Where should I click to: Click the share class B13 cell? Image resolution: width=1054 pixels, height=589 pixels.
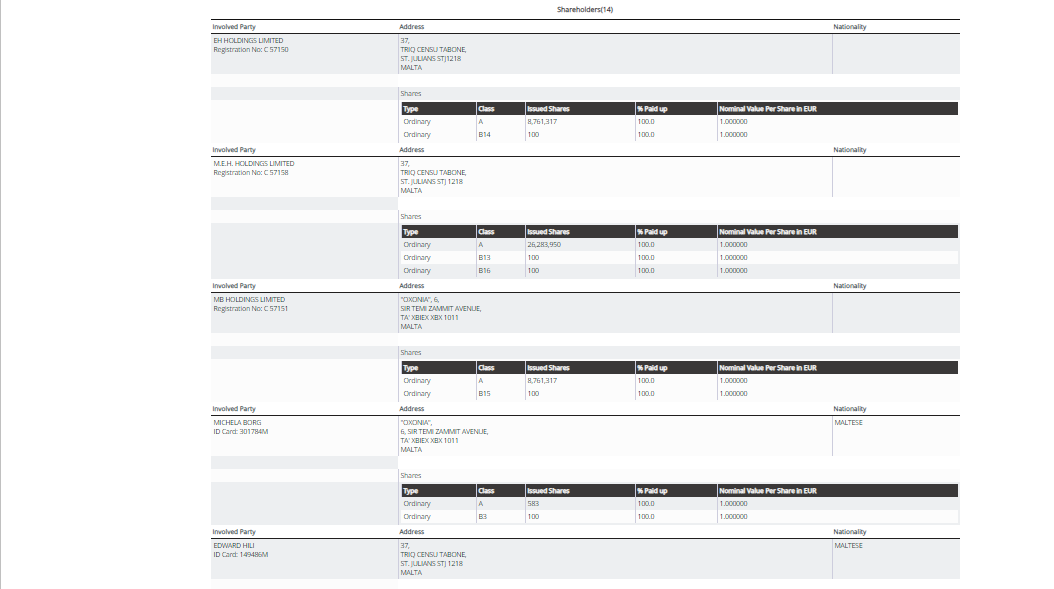484,258
